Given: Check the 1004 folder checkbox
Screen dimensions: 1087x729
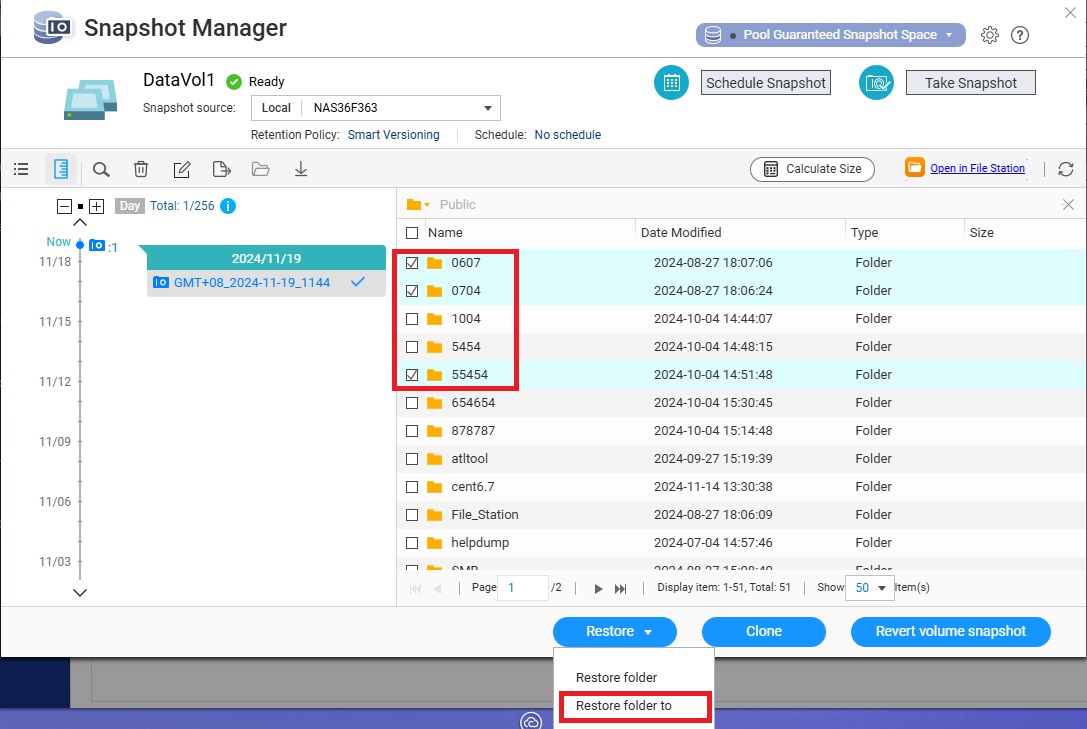Looking at the screenshot, I should (412, 319).
